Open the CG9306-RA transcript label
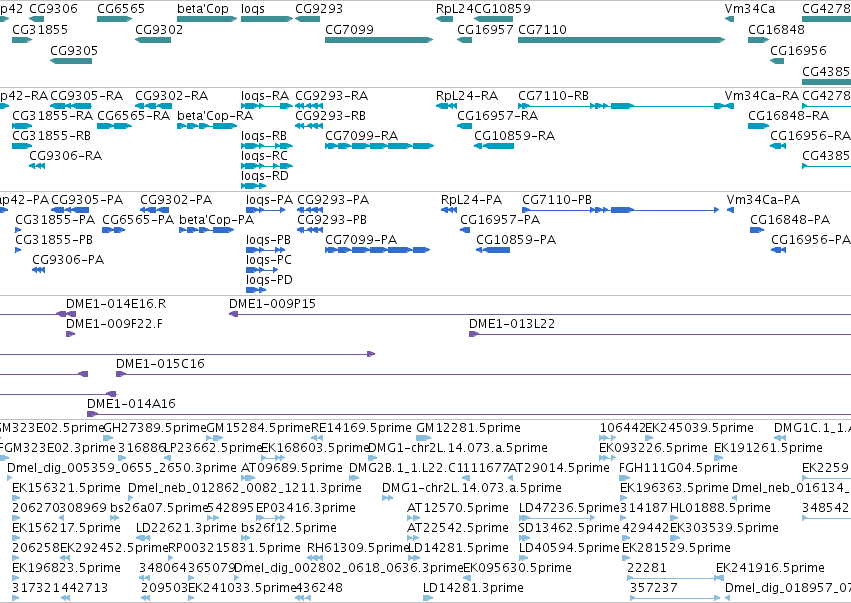 pos(66,156)
